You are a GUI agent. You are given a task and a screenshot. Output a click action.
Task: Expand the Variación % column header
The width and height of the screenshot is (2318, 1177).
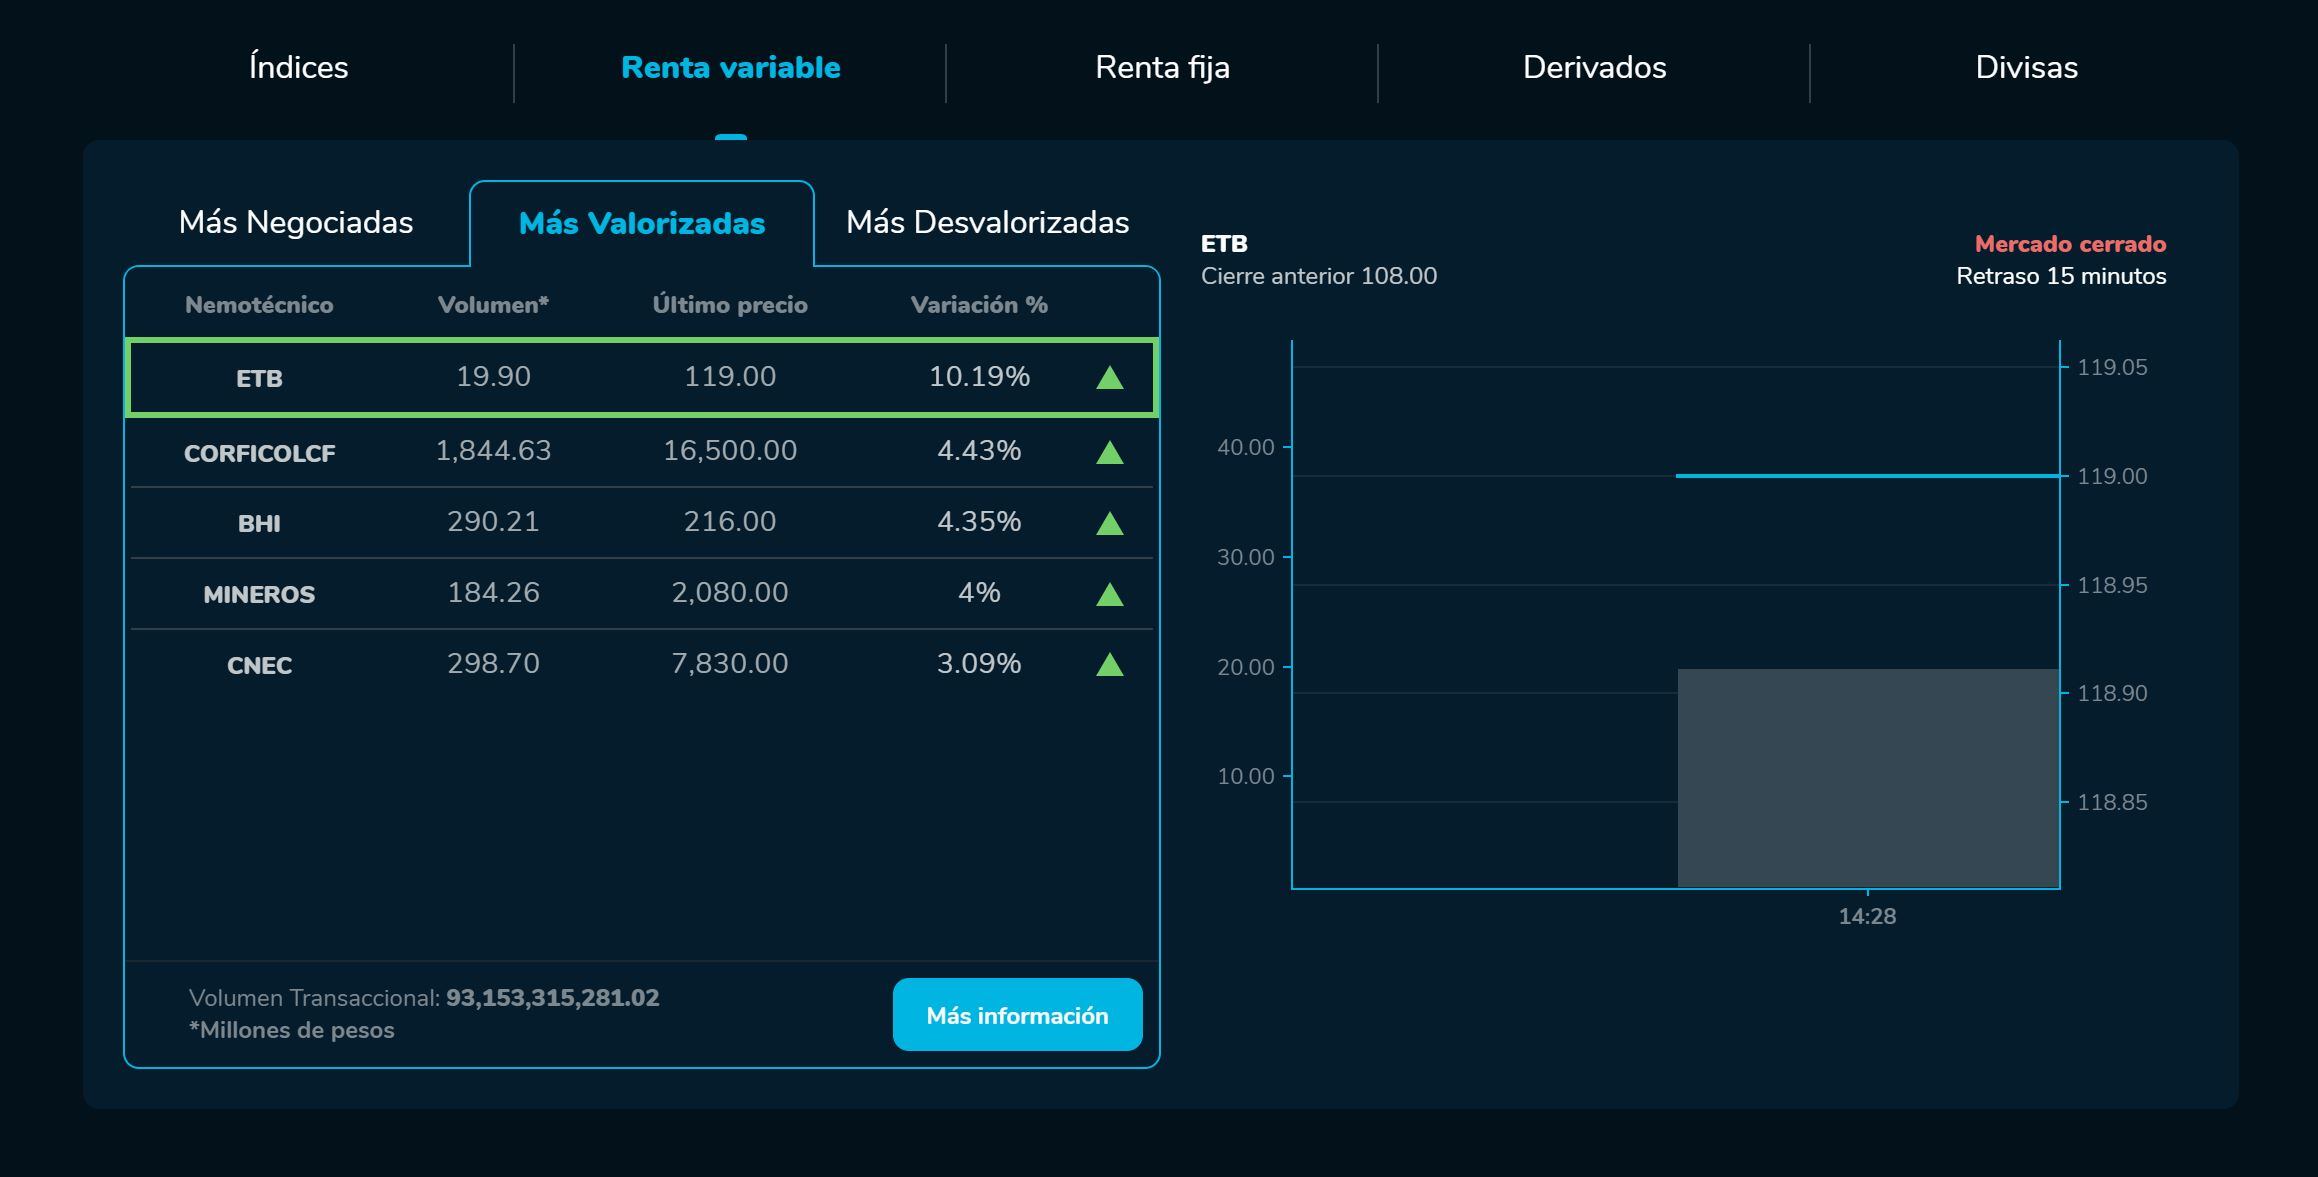coord(978,305)
